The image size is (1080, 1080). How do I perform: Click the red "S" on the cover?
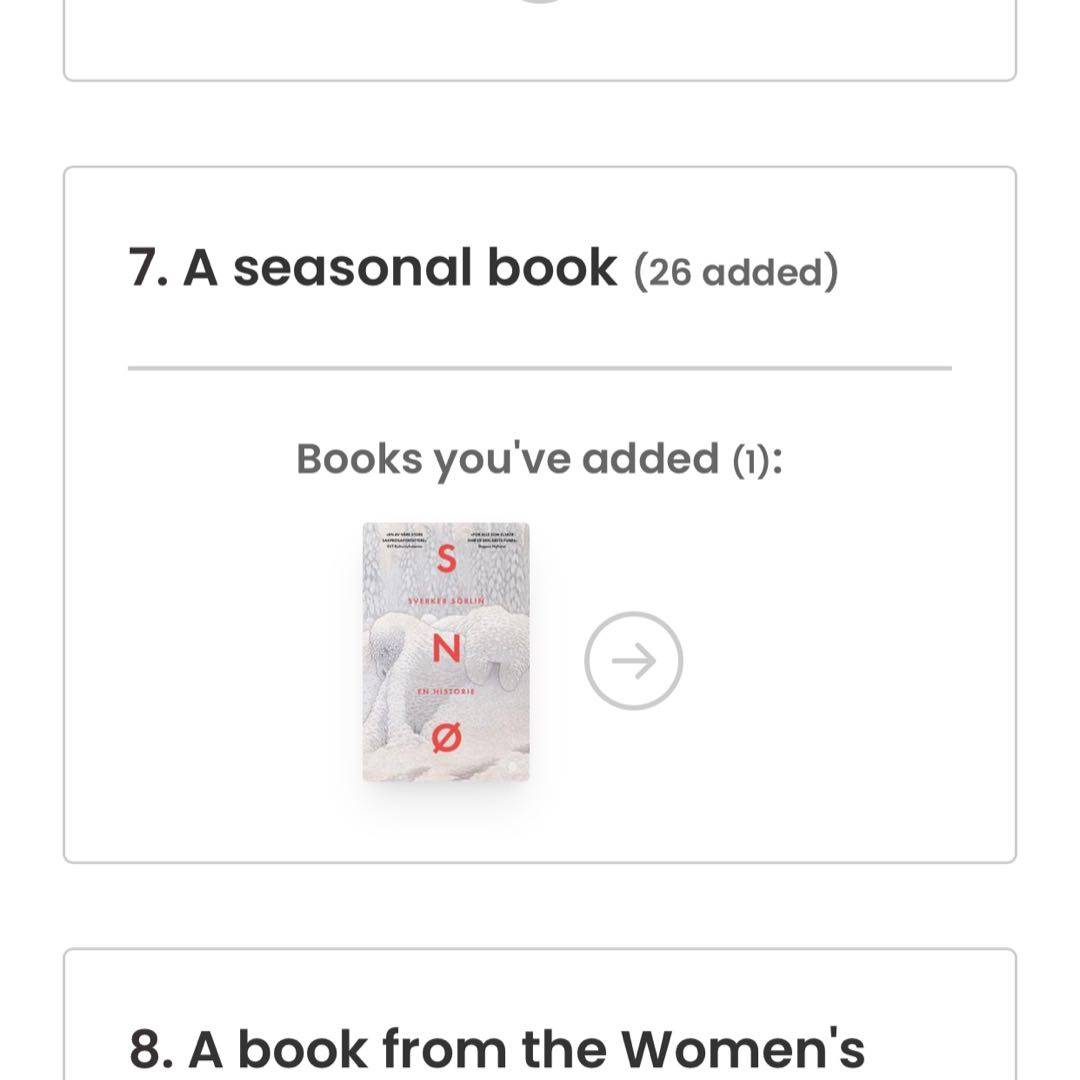coord(447,561)
